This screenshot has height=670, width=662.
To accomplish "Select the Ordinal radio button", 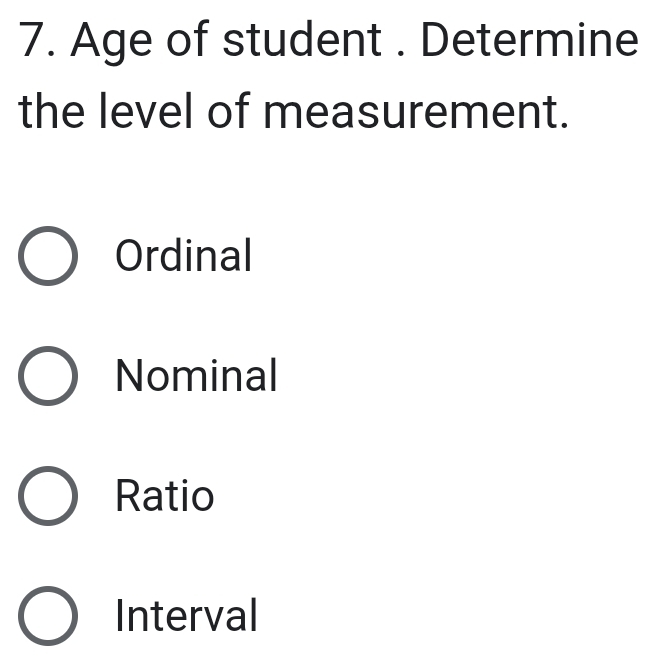I will [47, 257].
